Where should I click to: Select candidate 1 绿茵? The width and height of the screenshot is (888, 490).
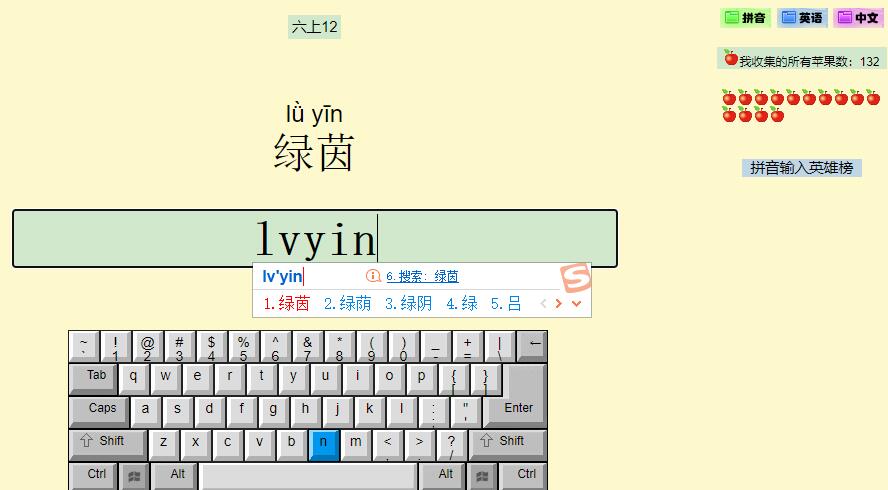pyautogui.click(x=287, y=304)
